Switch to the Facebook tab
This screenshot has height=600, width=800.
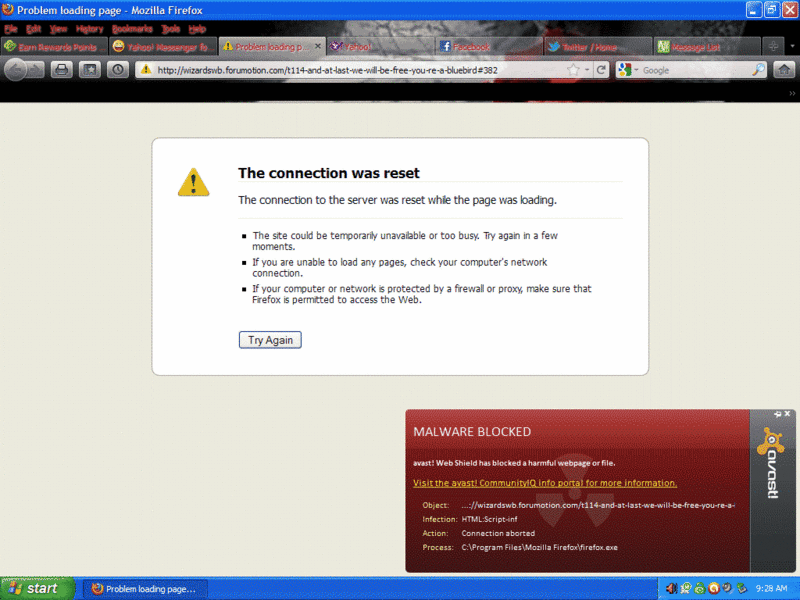489,46
